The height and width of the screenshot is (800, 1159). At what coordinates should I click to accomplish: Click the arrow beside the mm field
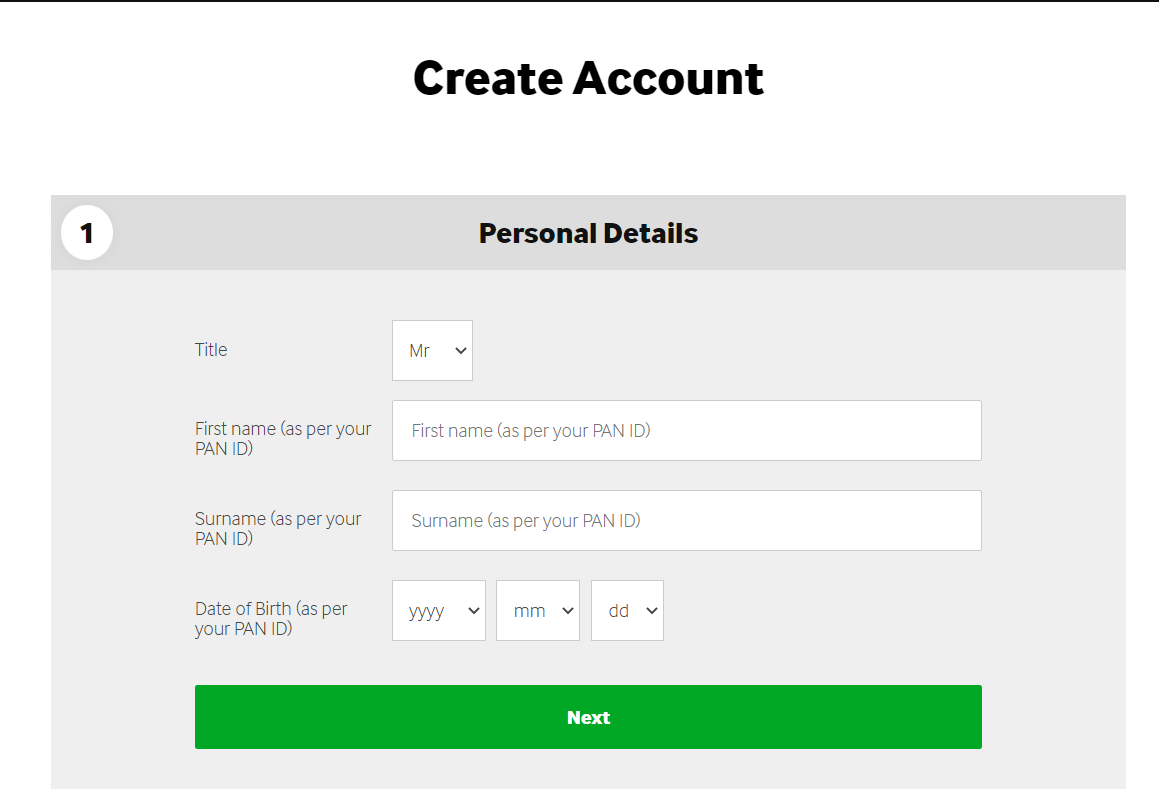(568, 610)
